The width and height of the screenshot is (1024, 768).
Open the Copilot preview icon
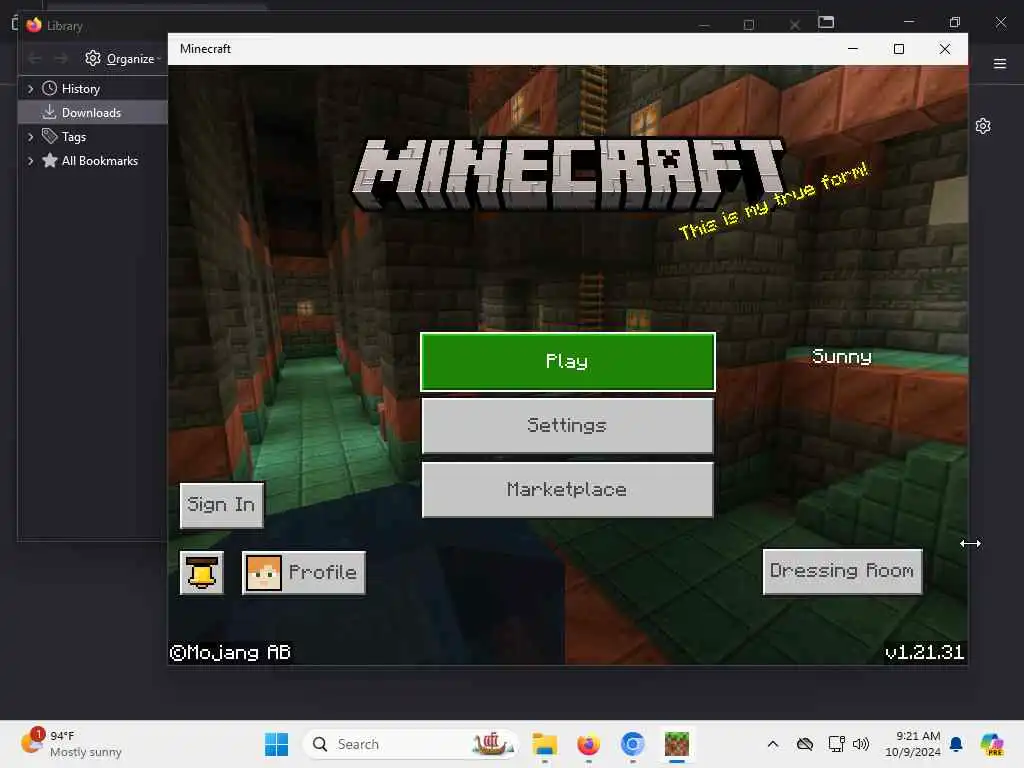[x=992, y=744]
